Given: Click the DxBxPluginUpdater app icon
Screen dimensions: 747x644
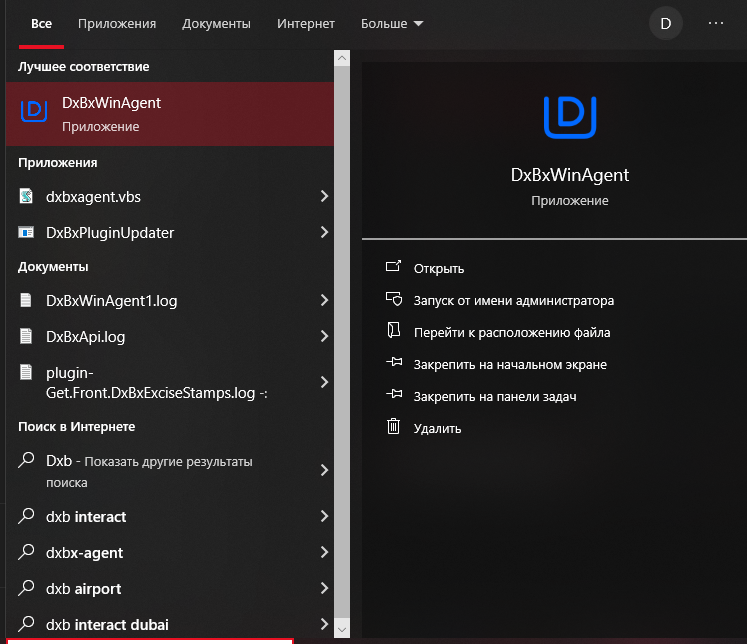Looking at the screenshot, I should point(27,233).
